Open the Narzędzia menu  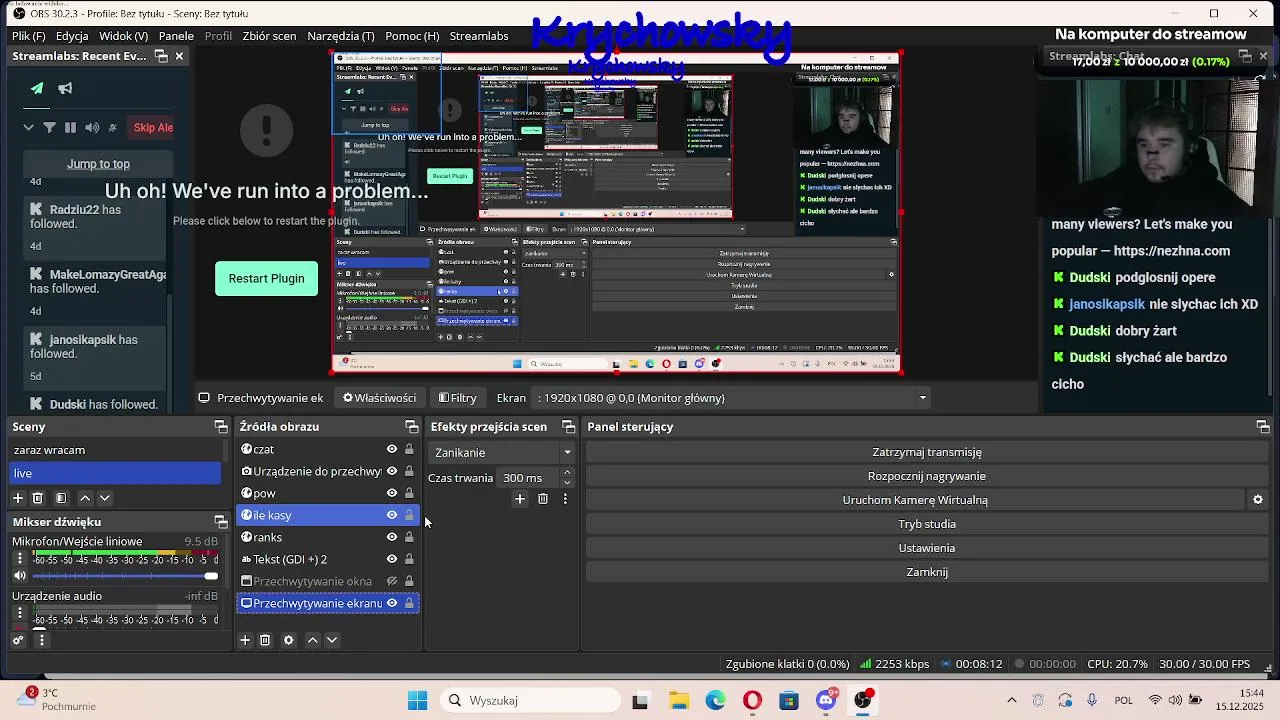tap(341, 36)
